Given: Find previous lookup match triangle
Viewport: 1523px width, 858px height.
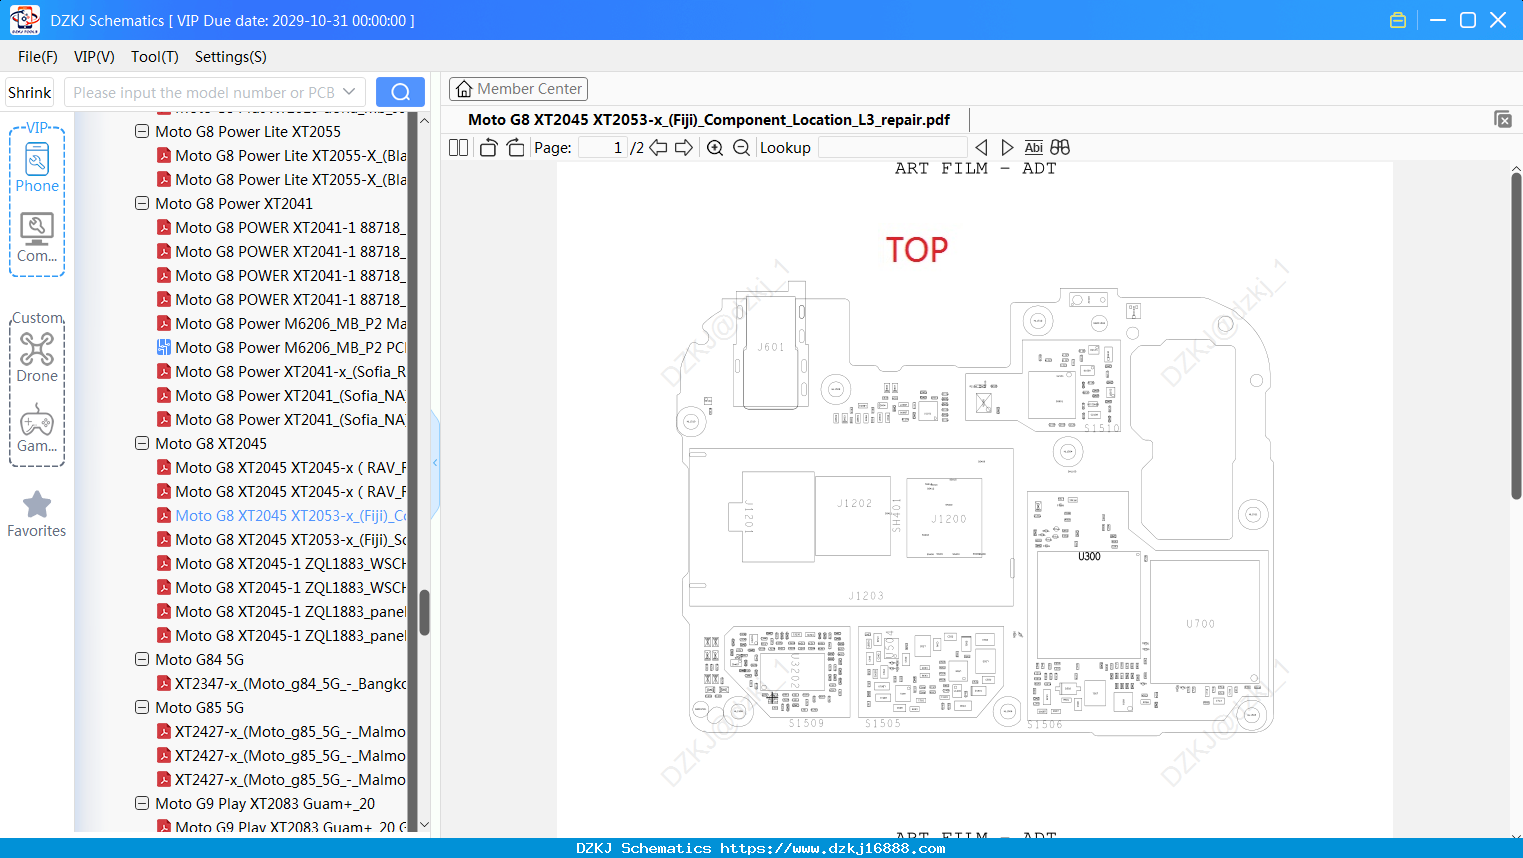Looking at the screenshot, I should pyautogui.click(x=981, y=148).
